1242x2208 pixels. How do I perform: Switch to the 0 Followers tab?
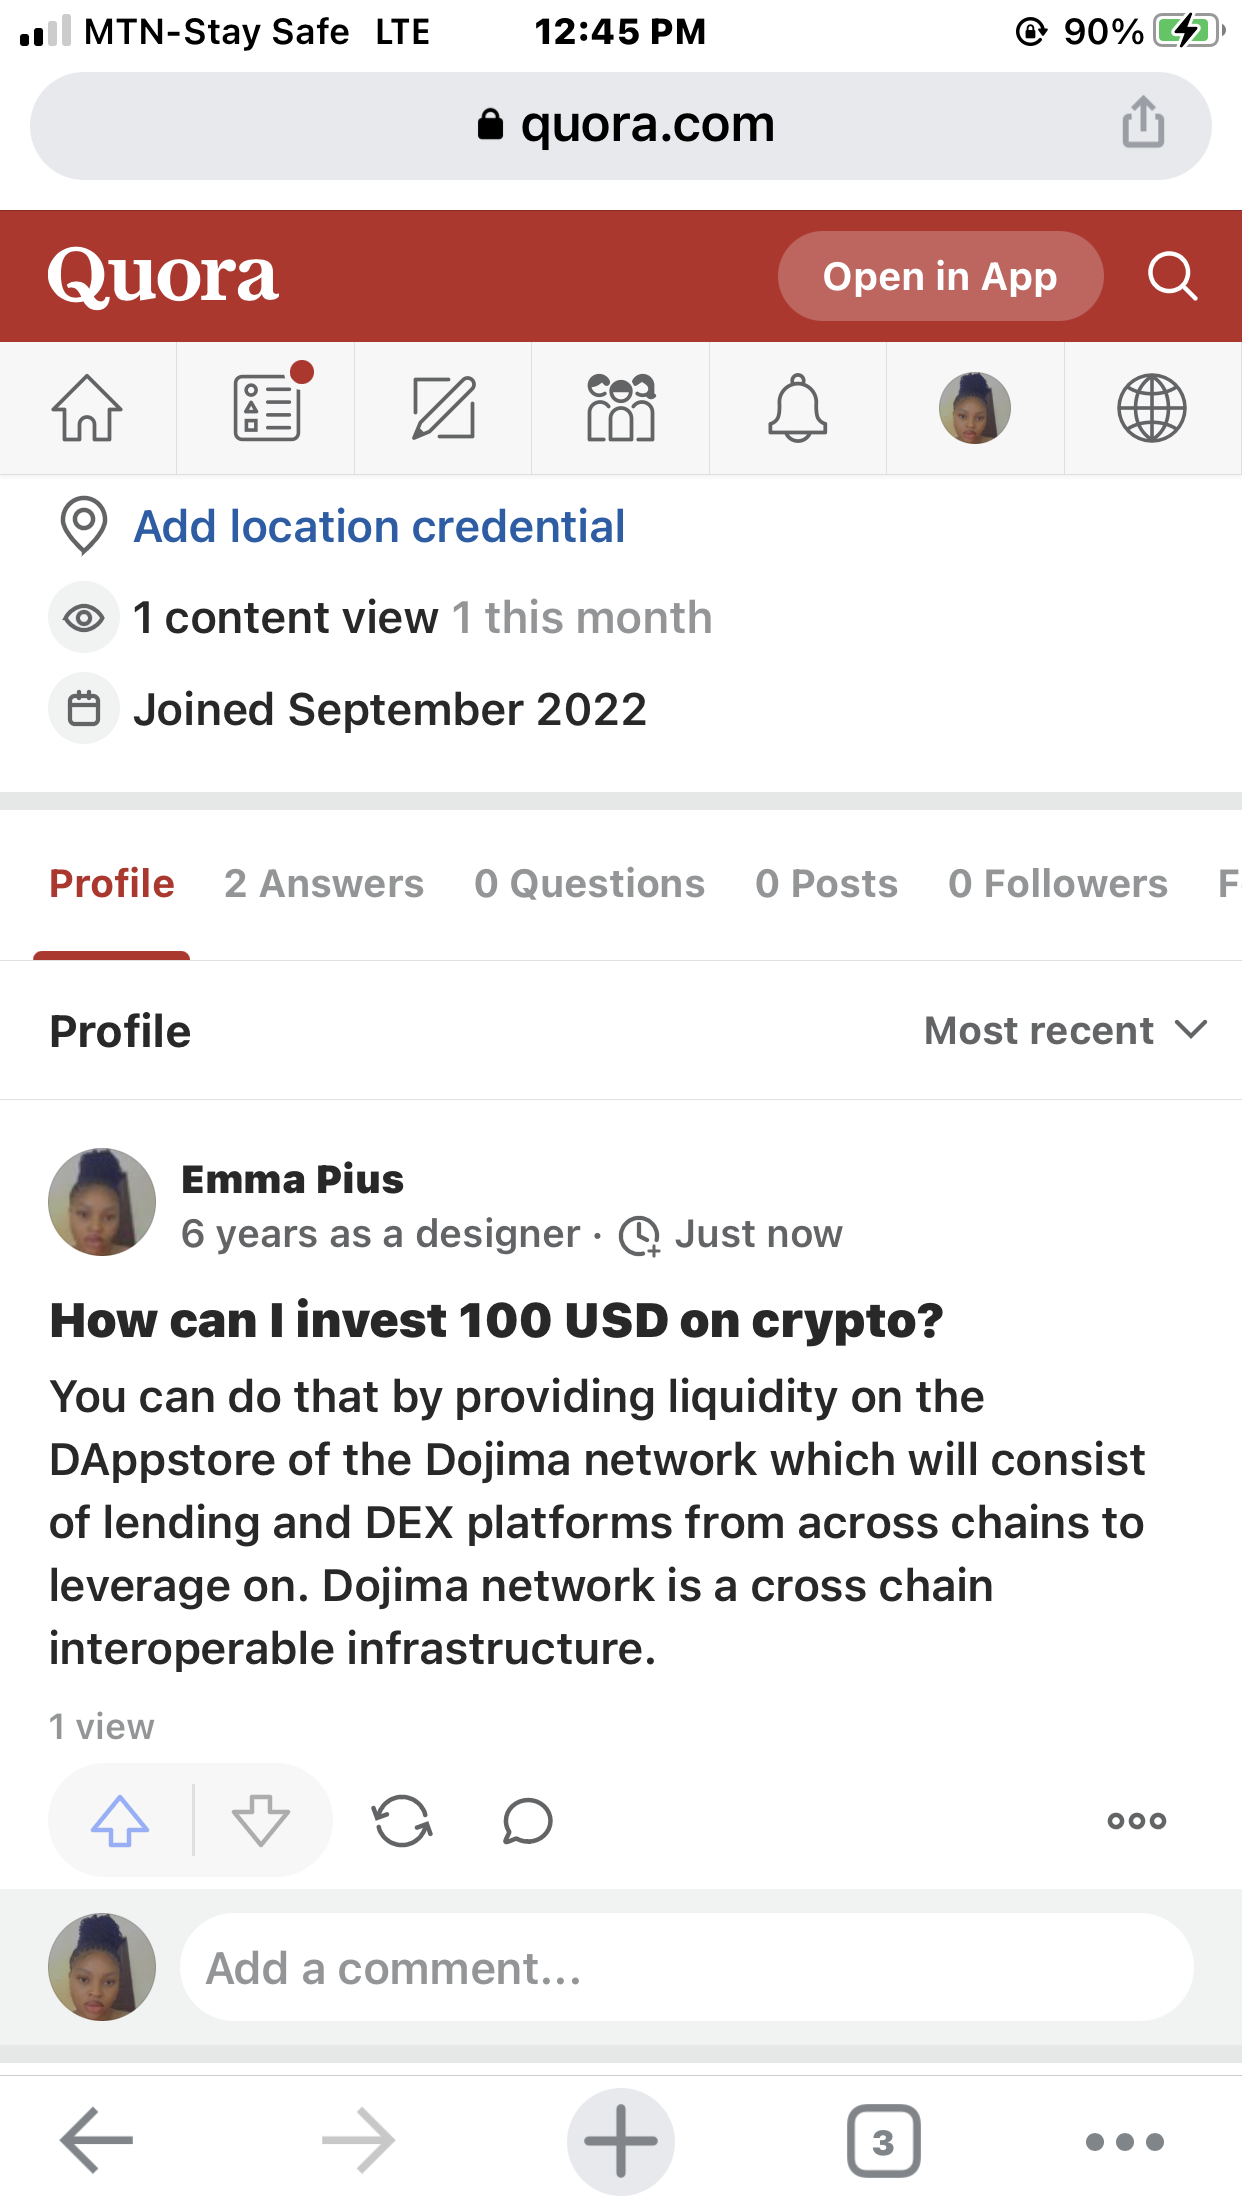tap(1058, 884)
